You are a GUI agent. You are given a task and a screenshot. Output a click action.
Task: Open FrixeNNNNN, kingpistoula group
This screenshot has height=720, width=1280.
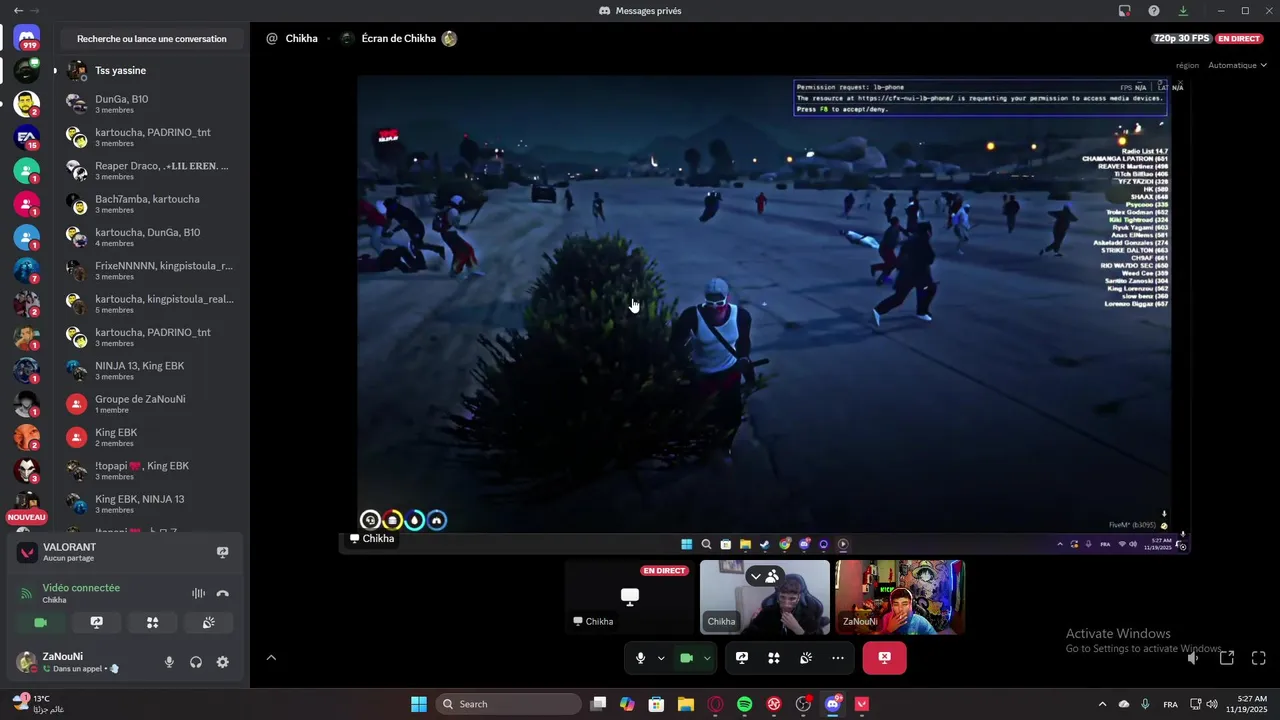[x=150, y=270]
